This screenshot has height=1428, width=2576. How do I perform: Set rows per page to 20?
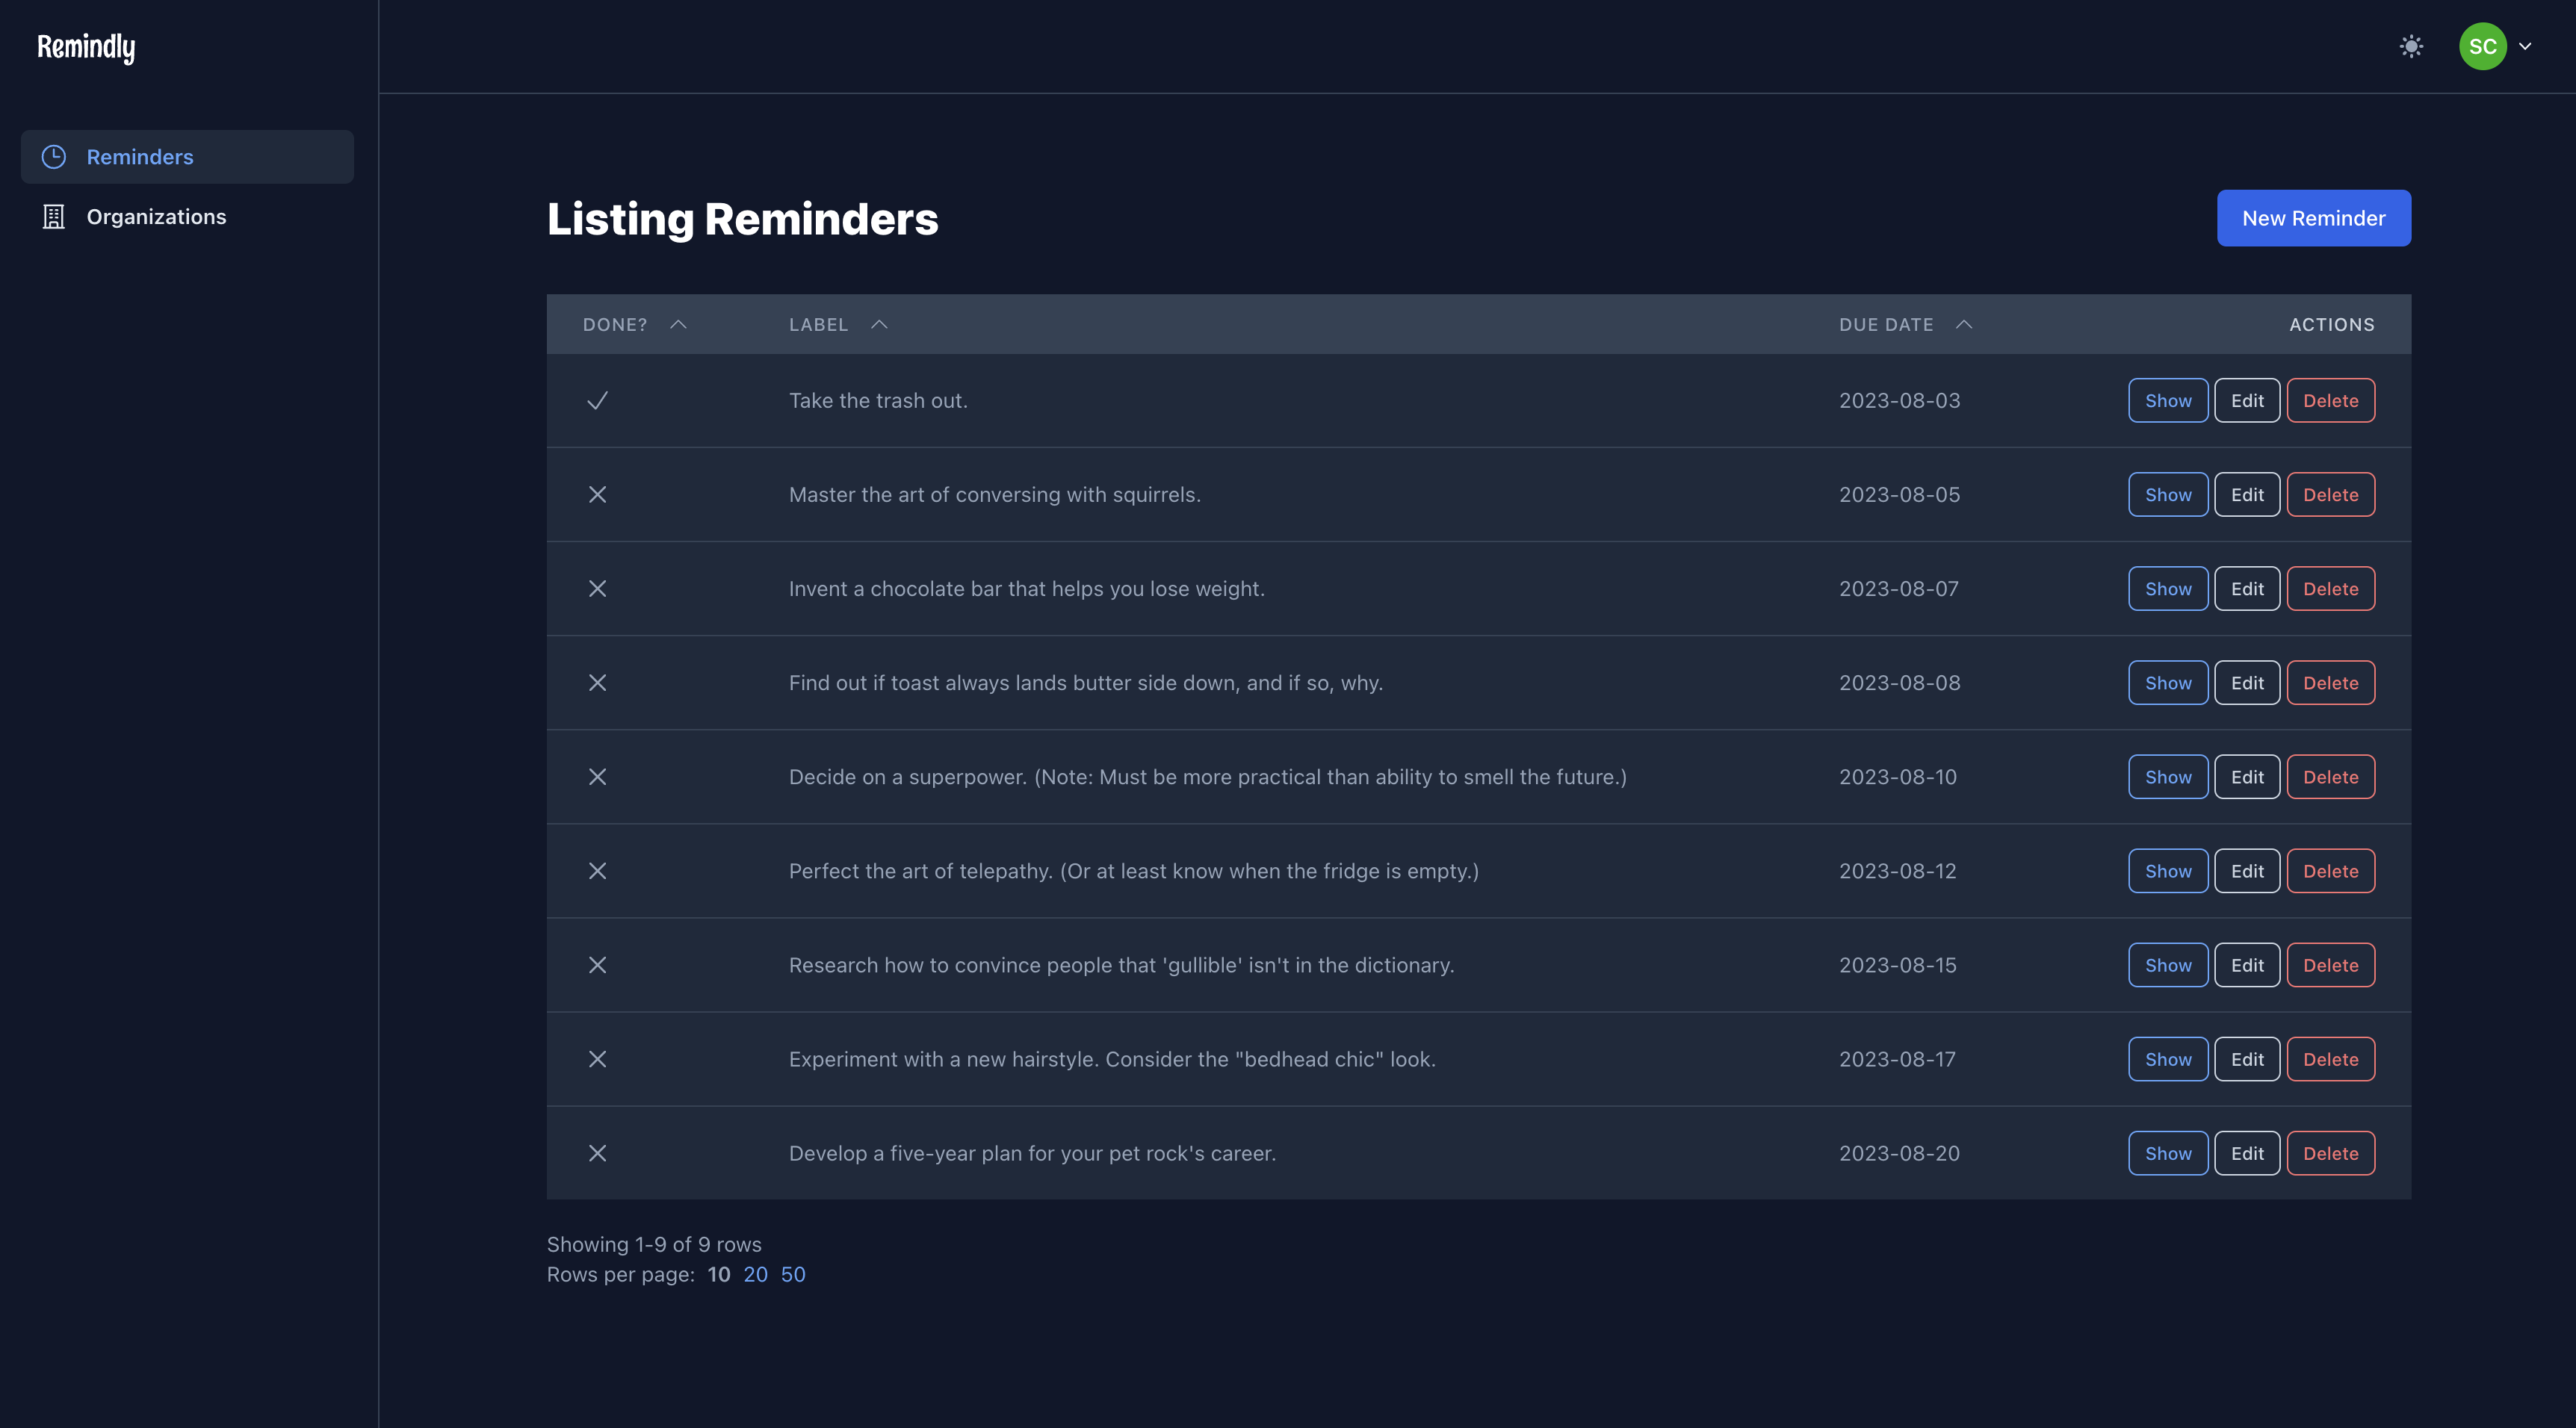pos(755,1274)
